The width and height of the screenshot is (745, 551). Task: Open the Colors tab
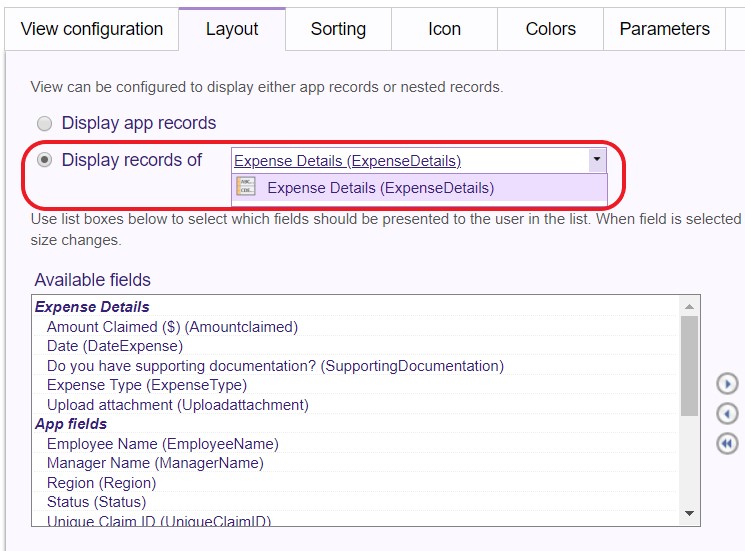point(550,29)
